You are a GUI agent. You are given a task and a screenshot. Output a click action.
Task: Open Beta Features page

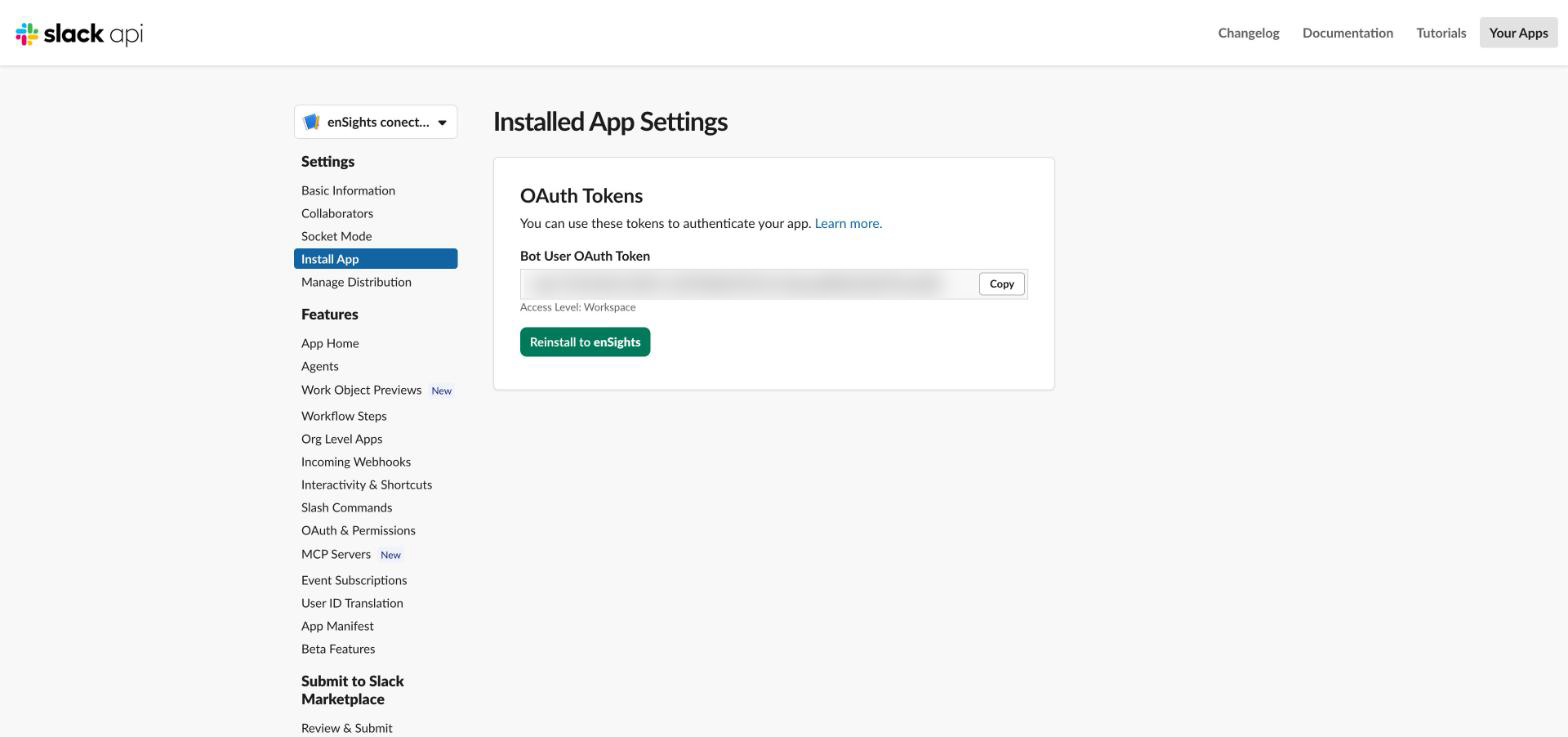click(x=338, y=649)
